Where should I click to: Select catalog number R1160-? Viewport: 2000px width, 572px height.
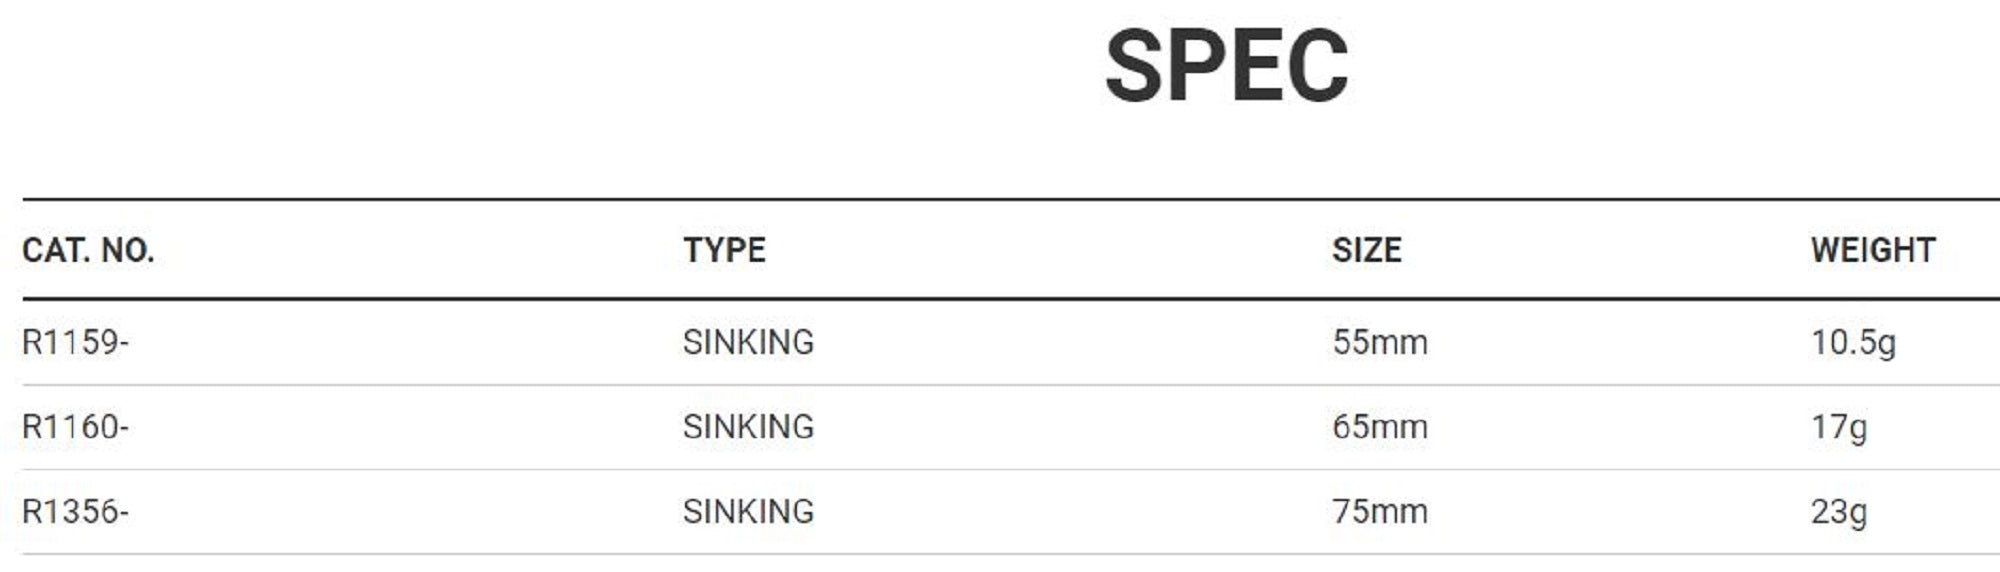coord(75,427)
